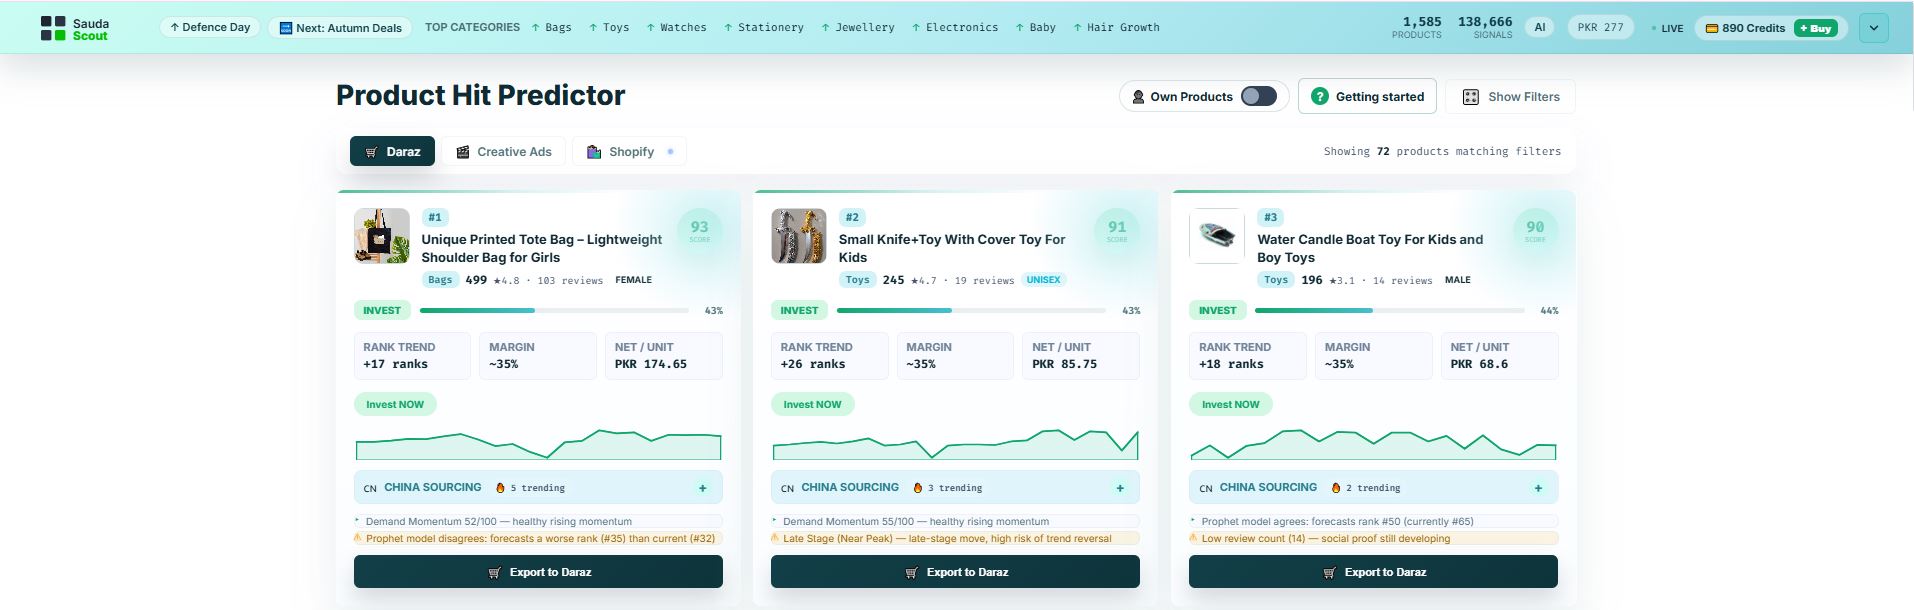Open the Small Knife Toy thumbnail
The image size is (1914, 610).
point(799,236)
